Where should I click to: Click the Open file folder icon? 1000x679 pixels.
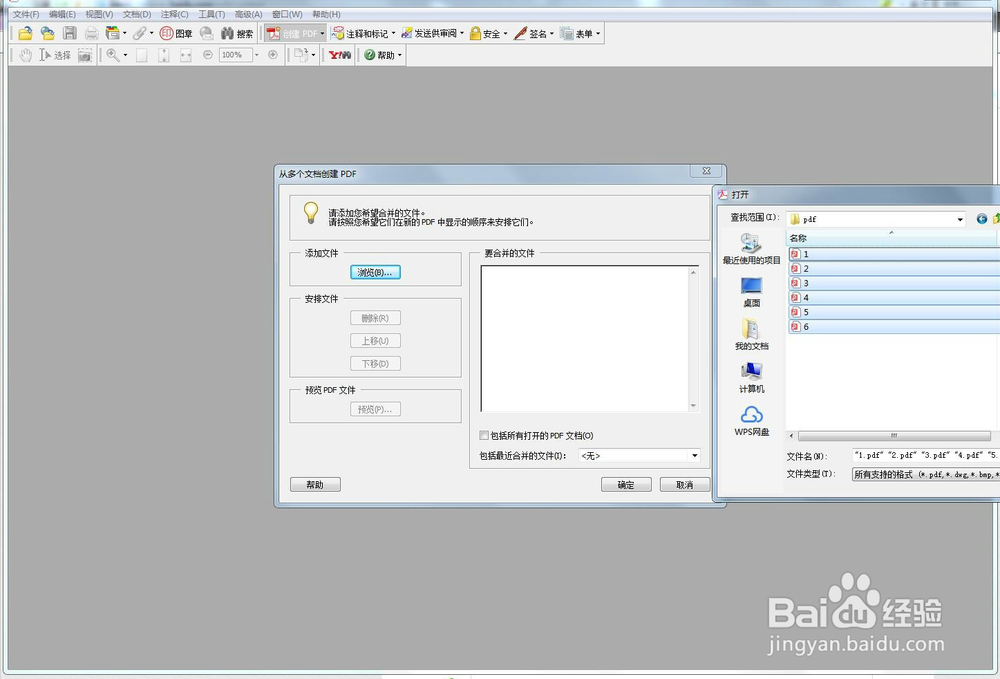tap(26, 34)
